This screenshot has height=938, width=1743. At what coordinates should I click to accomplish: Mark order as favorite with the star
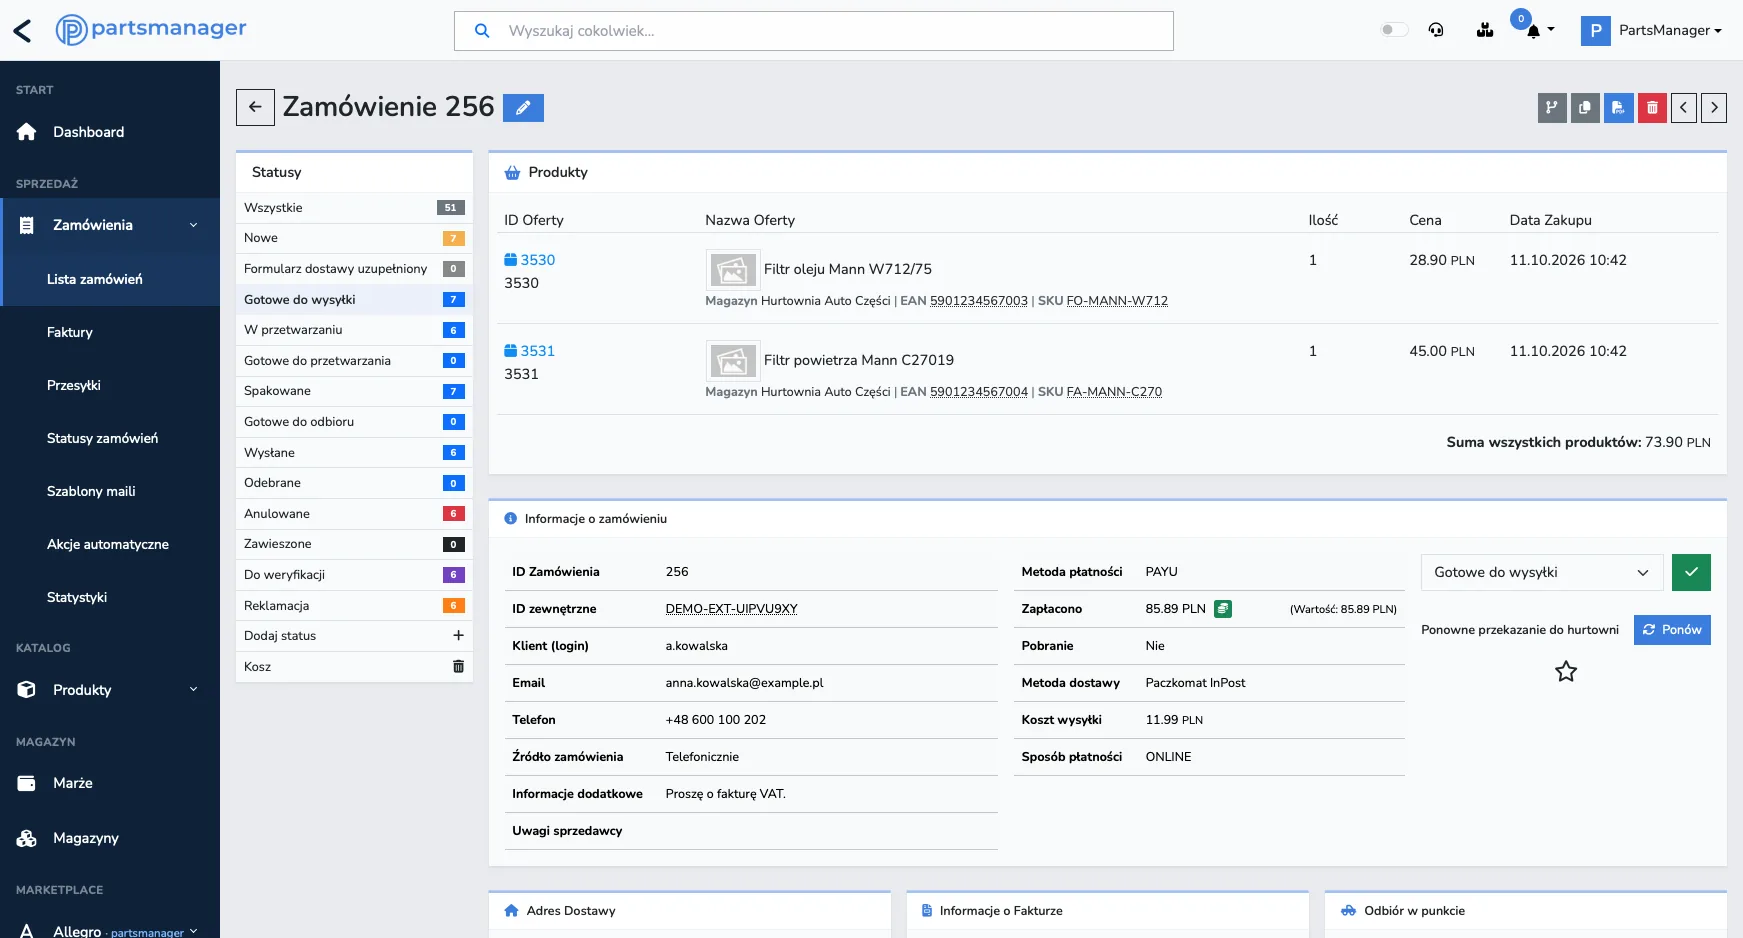point(1566,671)
